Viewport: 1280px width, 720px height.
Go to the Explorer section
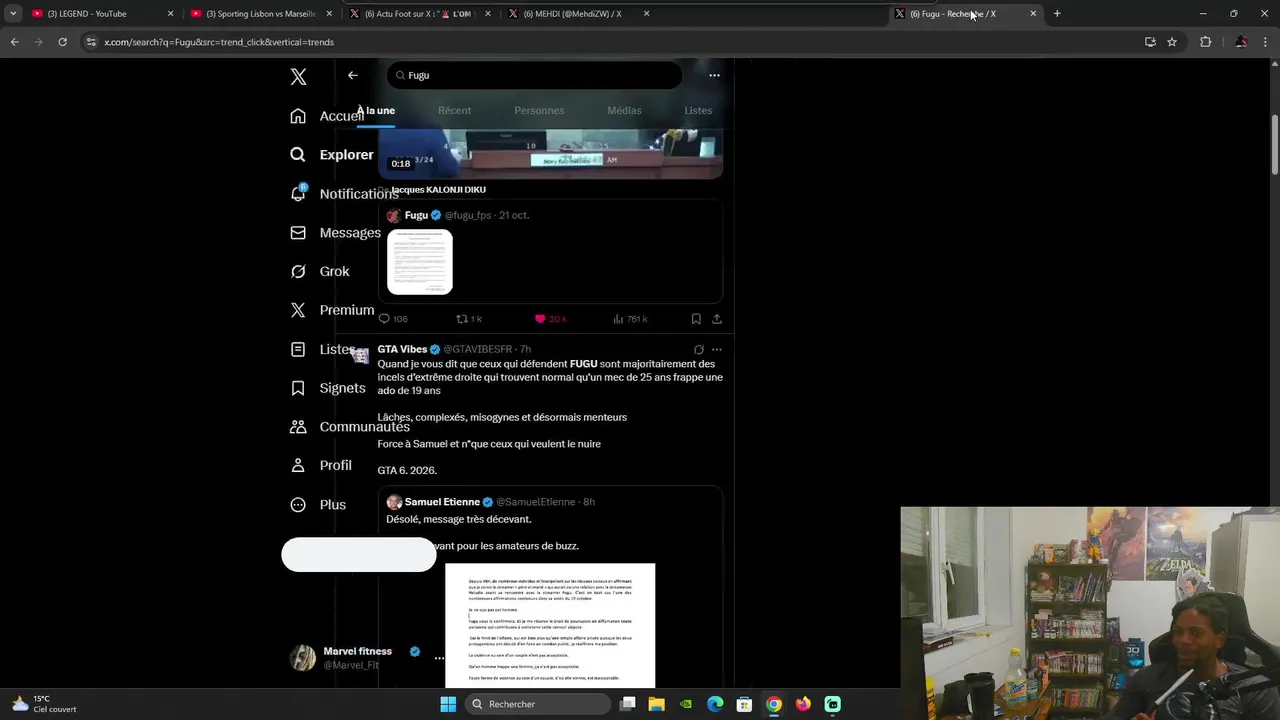(331, 155)
